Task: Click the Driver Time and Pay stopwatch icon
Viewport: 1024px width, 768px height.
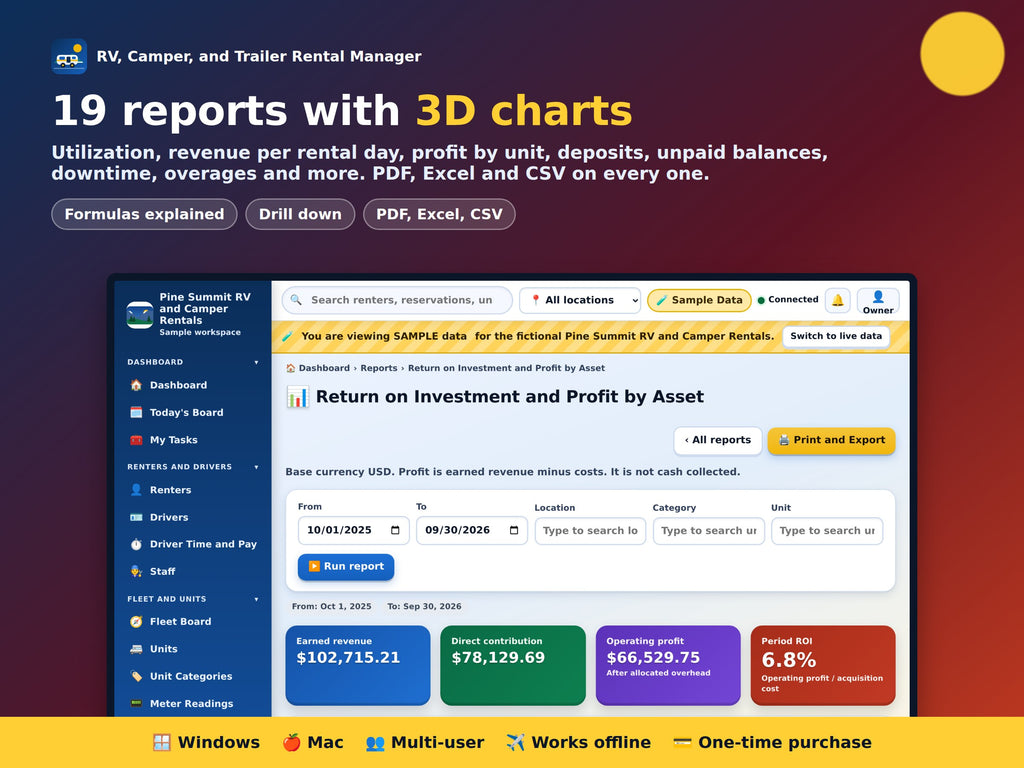Action: pos(136,544)
